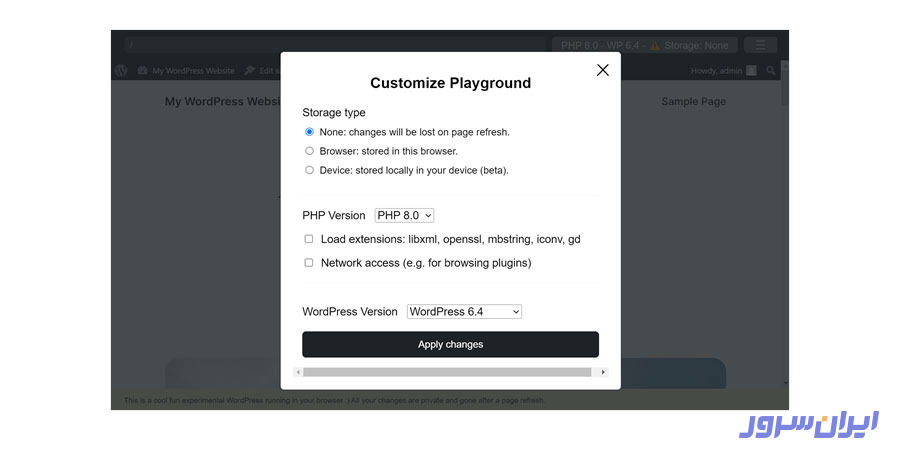Click the admin avatar in admin bar
900x450 pixels.
tap(751, 71)
